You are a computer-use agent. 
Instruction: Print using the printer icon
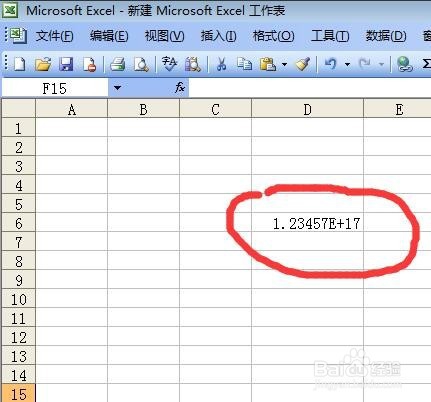(117, 63)
